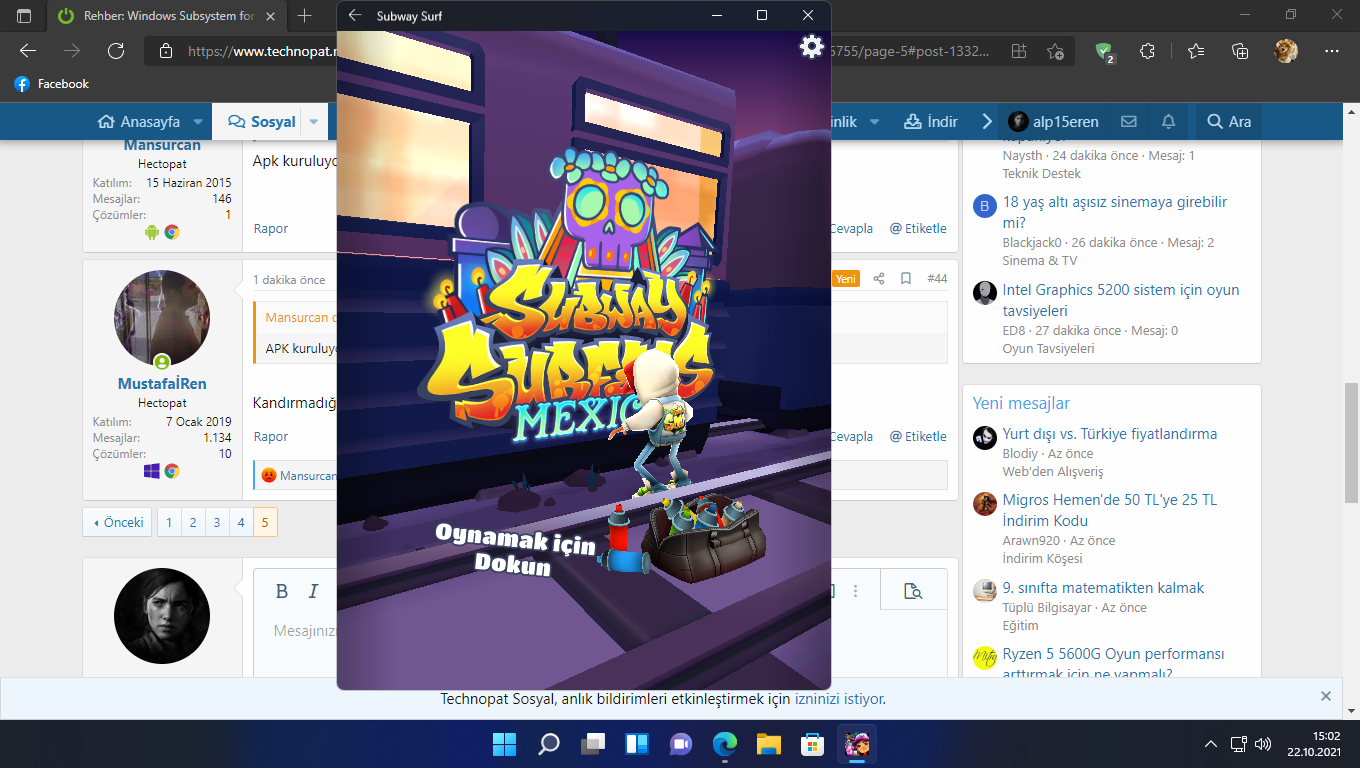Go to forum page 4

click(241, 522)
